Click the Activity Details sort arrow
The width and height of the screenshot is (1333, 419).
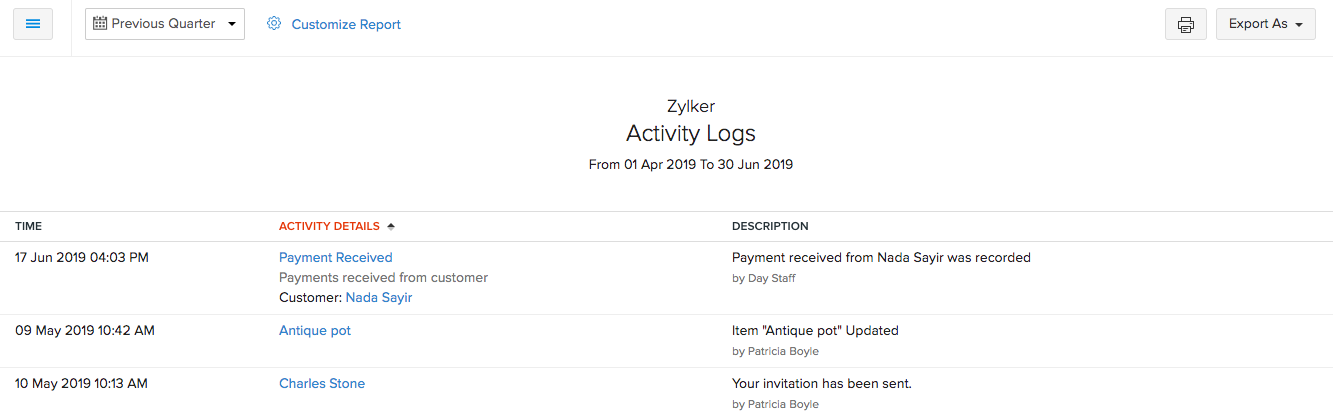click(x=391, y=226)
